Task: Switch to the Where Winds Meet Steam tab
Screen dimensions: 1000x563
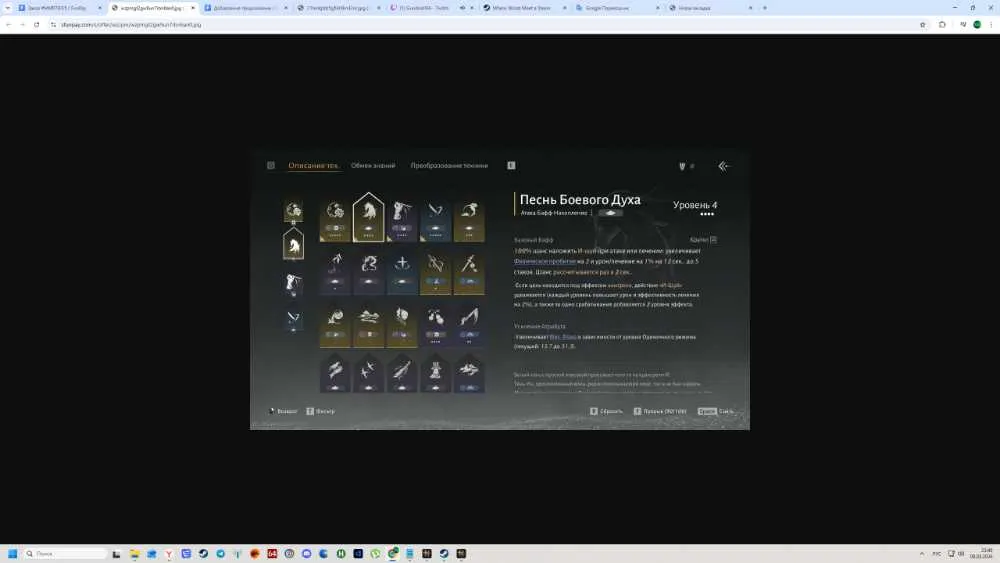Action: pos(524,8)
